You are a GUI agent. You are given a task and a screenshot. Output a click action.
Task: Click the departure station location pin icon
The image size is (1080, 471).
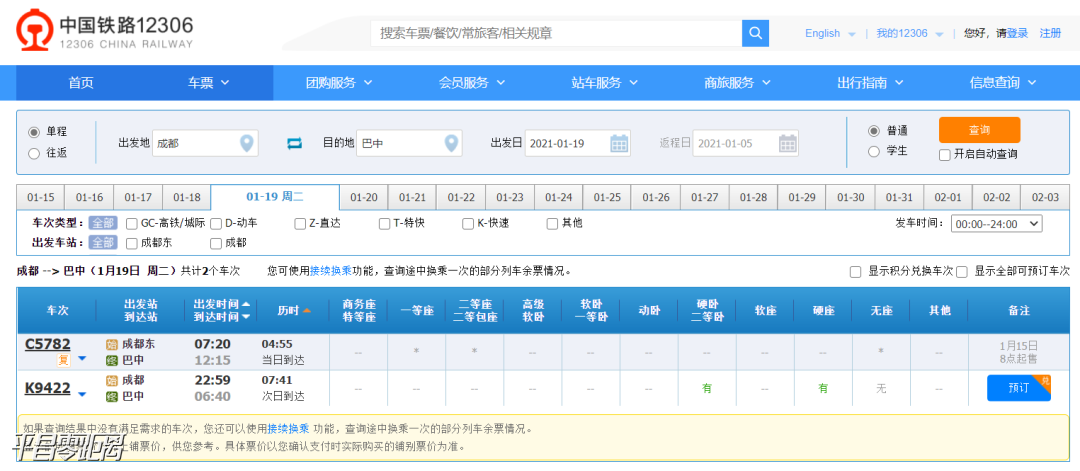click(x=247, y=143)
